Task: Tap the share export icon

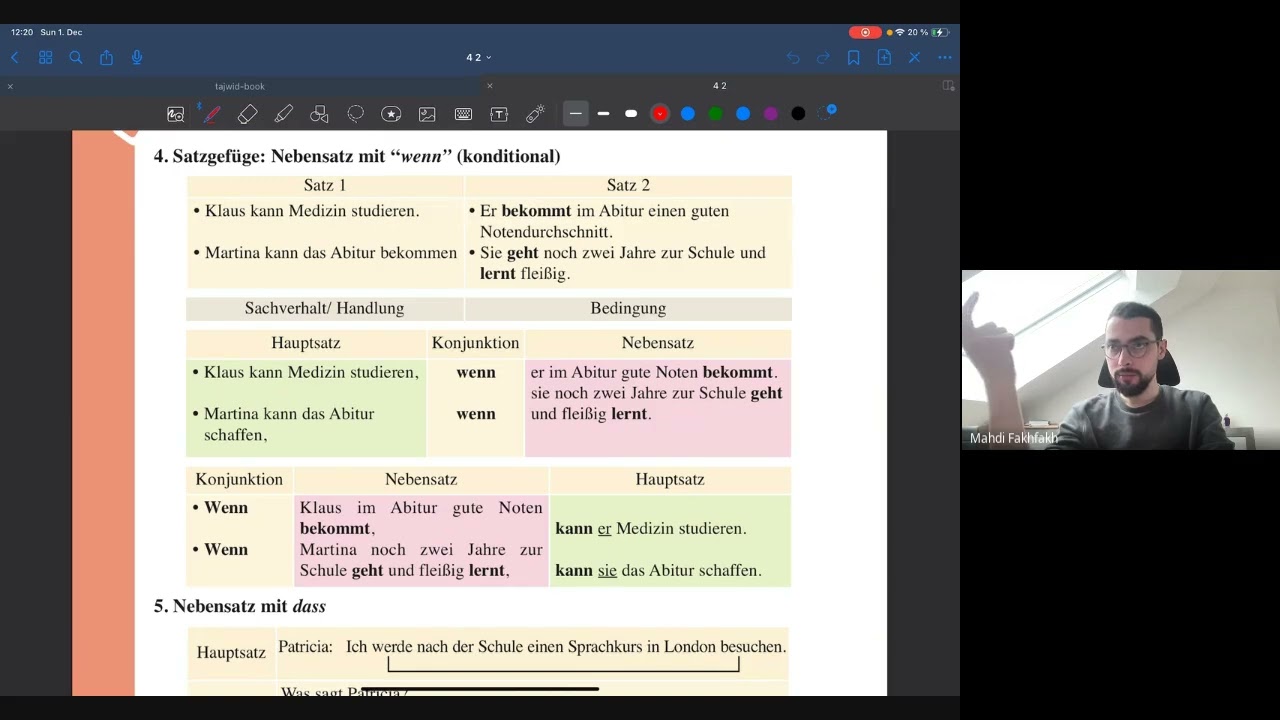Action: (x=106, y=58)
